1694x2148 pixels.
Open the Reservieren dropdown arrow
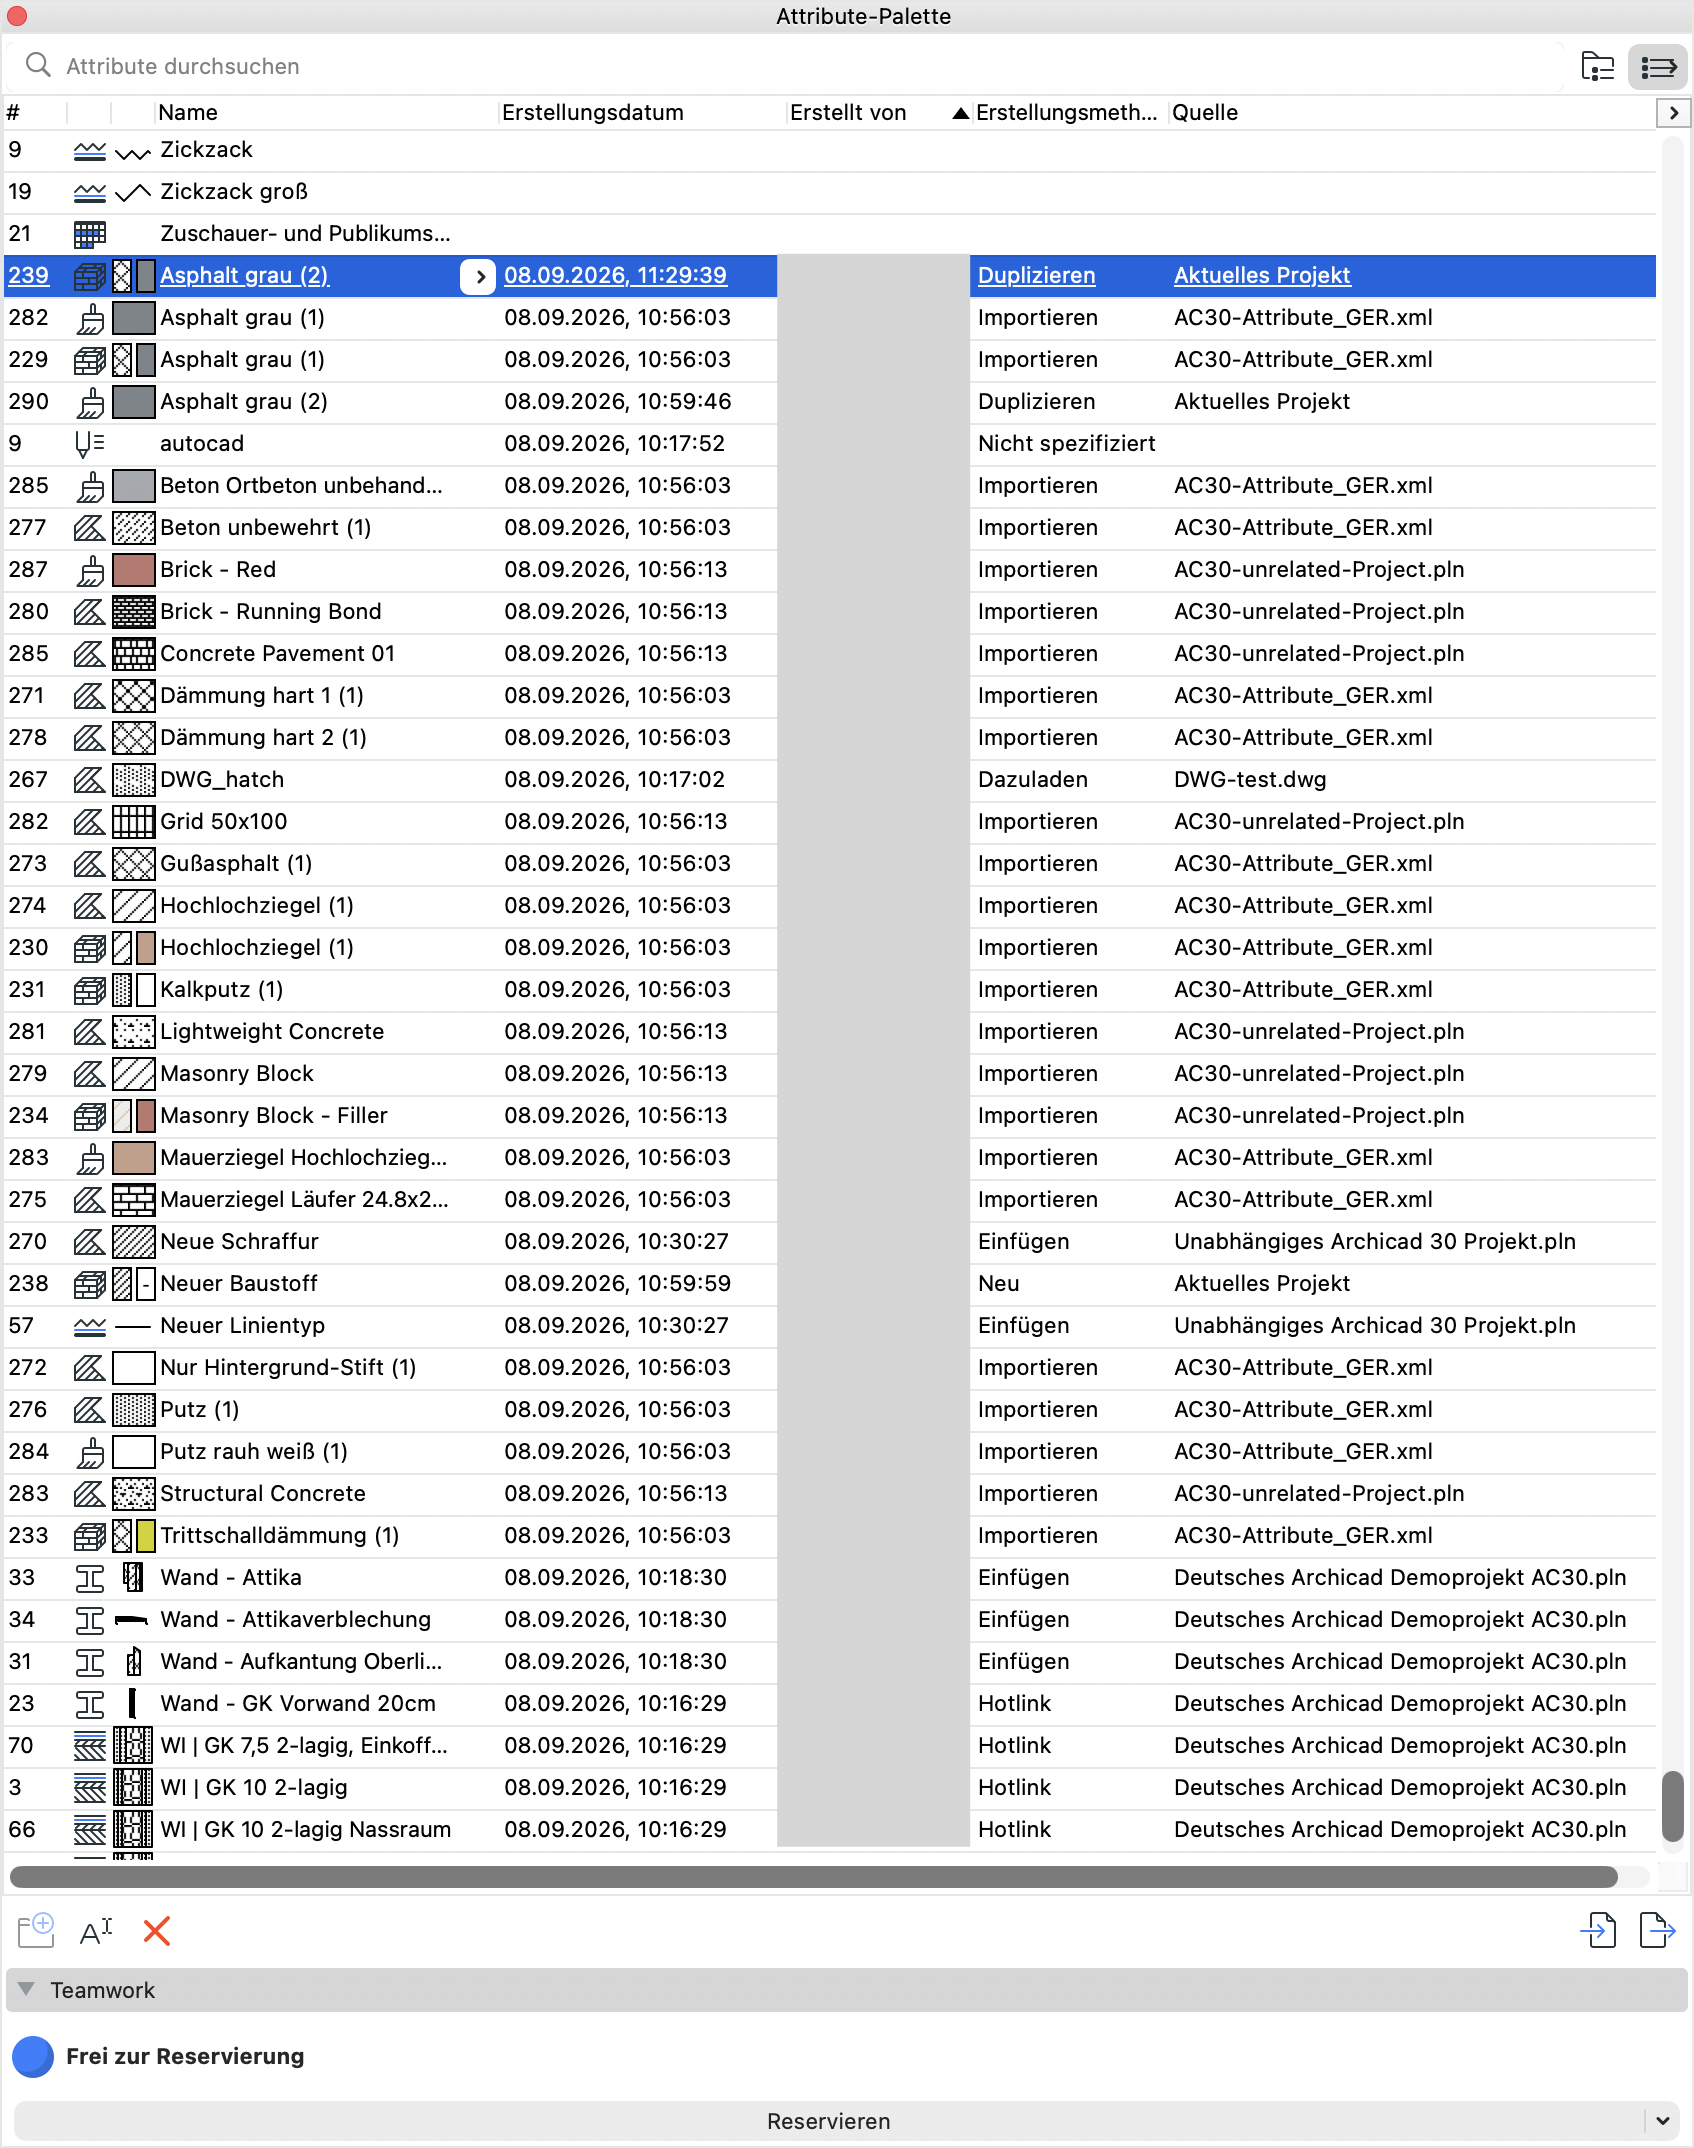[x=1662, y=2121]
